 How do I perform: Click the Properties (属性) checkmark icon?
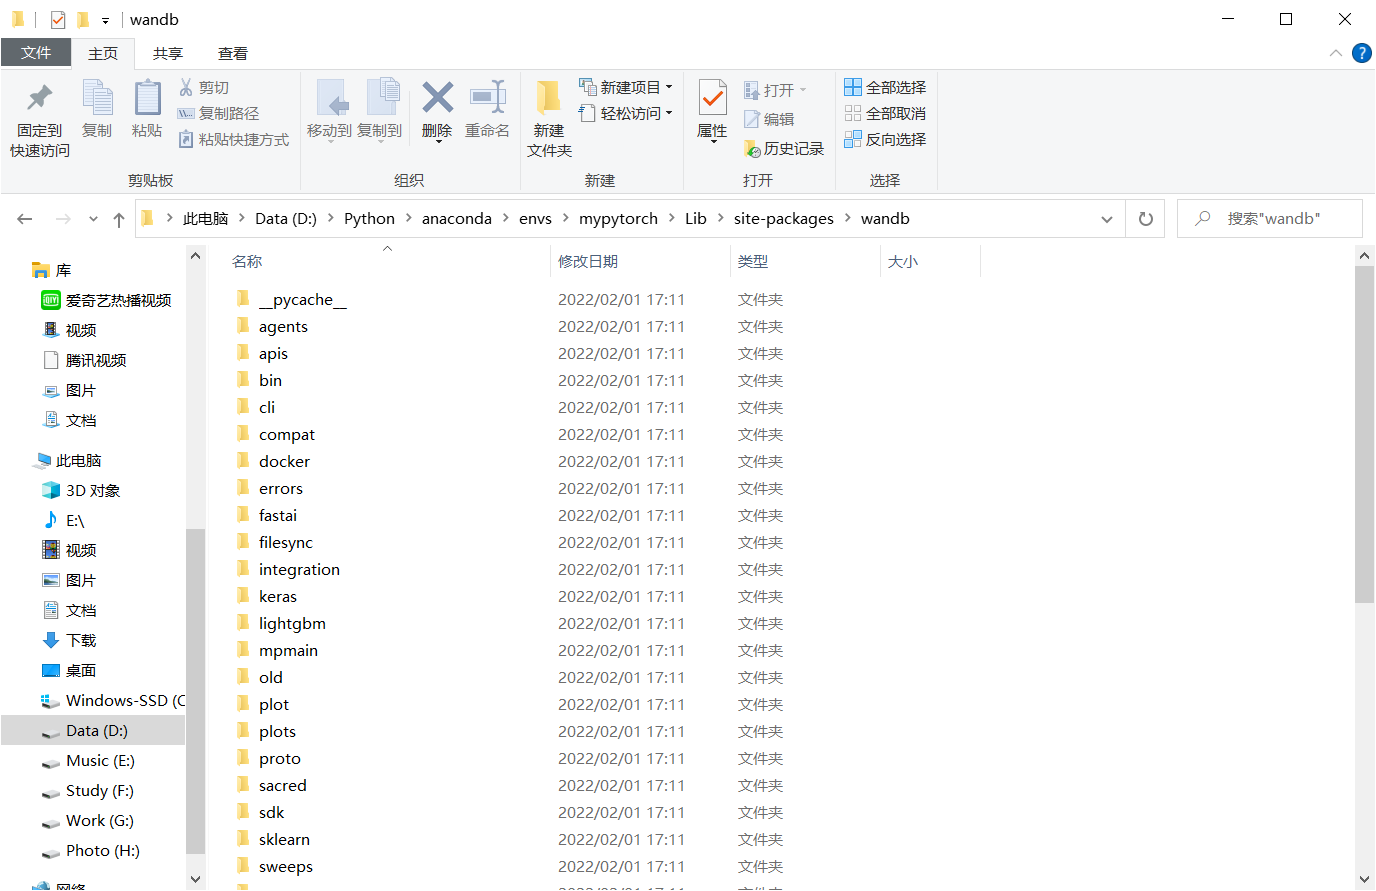[713, 98]
